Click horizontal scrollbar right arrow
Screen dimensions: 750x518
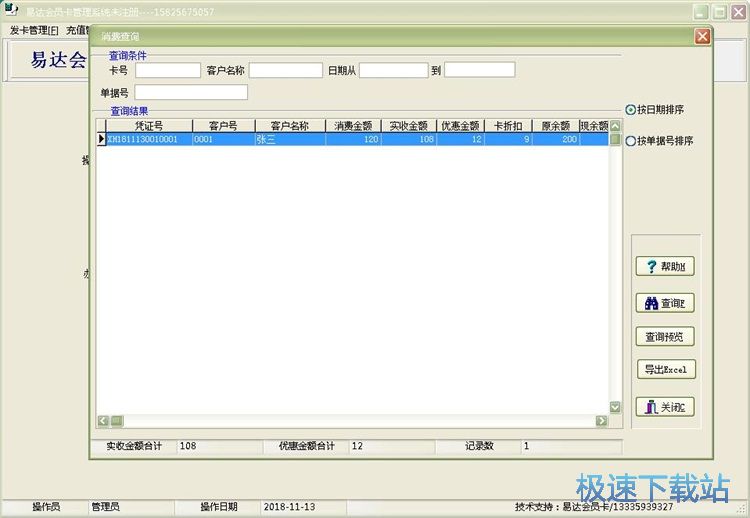[x=602, y=420]
